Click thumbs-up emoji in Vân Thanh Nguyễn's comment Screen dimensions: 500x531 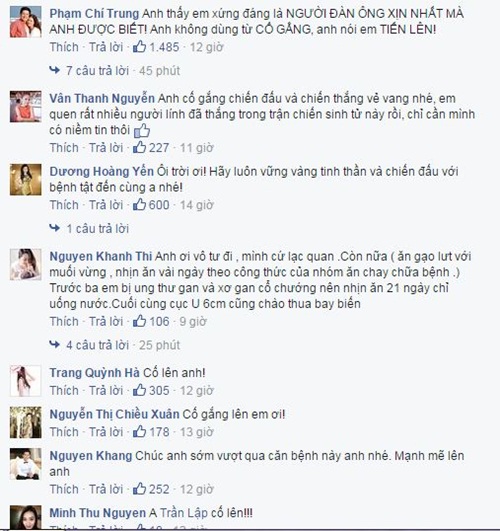click(142, 131)
